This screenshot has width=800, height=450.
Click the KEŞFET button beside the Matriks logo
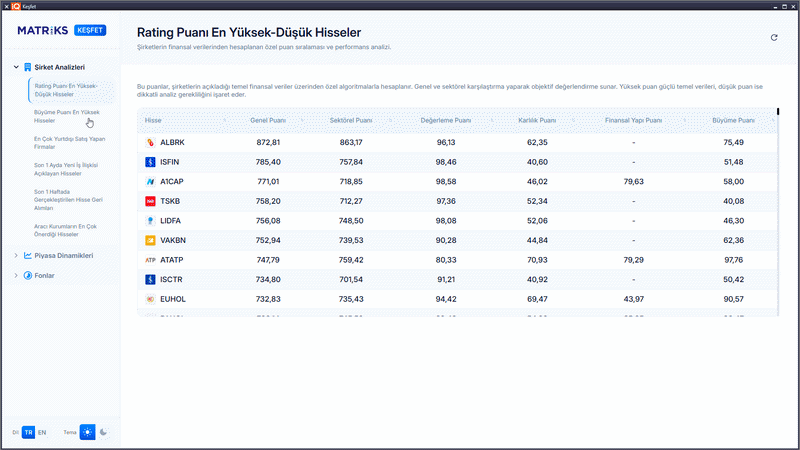coord(91,31)
